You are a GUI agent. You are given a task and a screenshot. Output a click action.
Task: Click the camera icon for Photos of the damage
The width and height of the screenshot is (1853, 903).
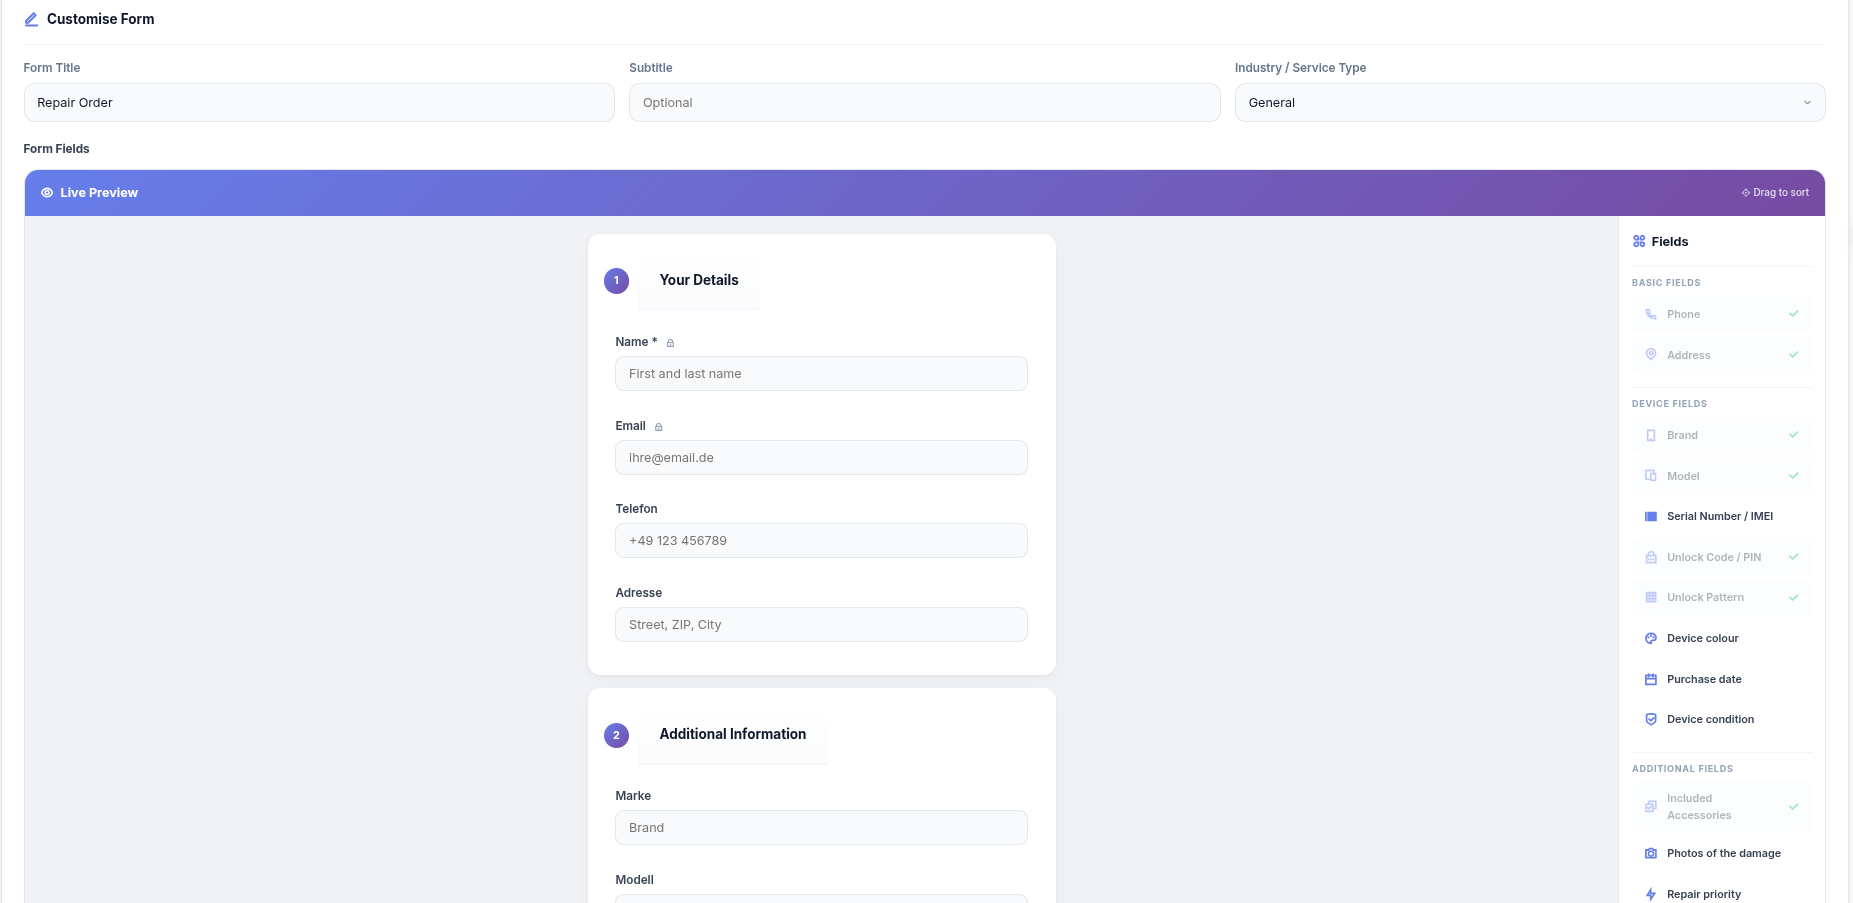click(x=1651, y=853)
